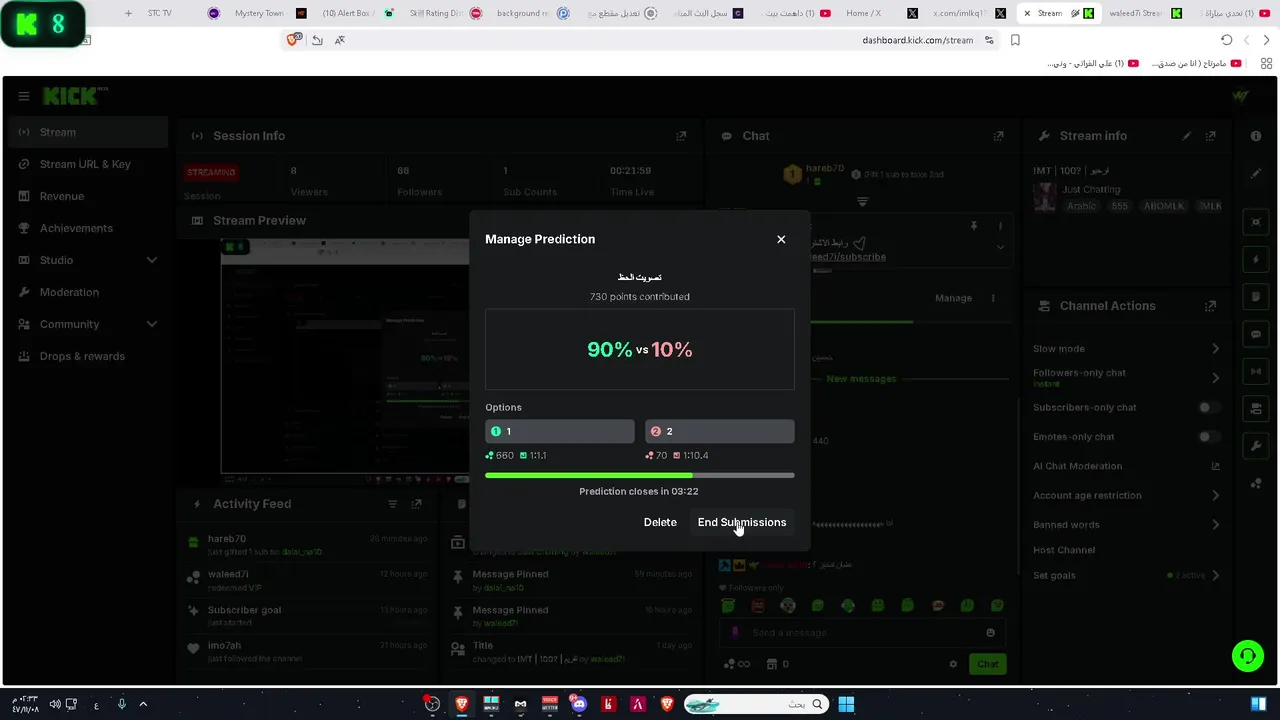Open Discord from taskbar

pos(579,704)
